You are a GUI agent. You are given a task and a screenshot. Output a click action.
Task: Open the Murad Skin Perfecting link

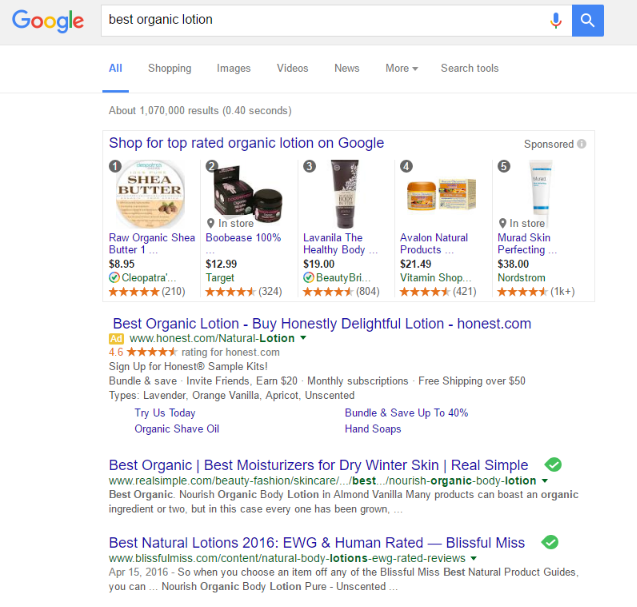click(x=527, y=243)
